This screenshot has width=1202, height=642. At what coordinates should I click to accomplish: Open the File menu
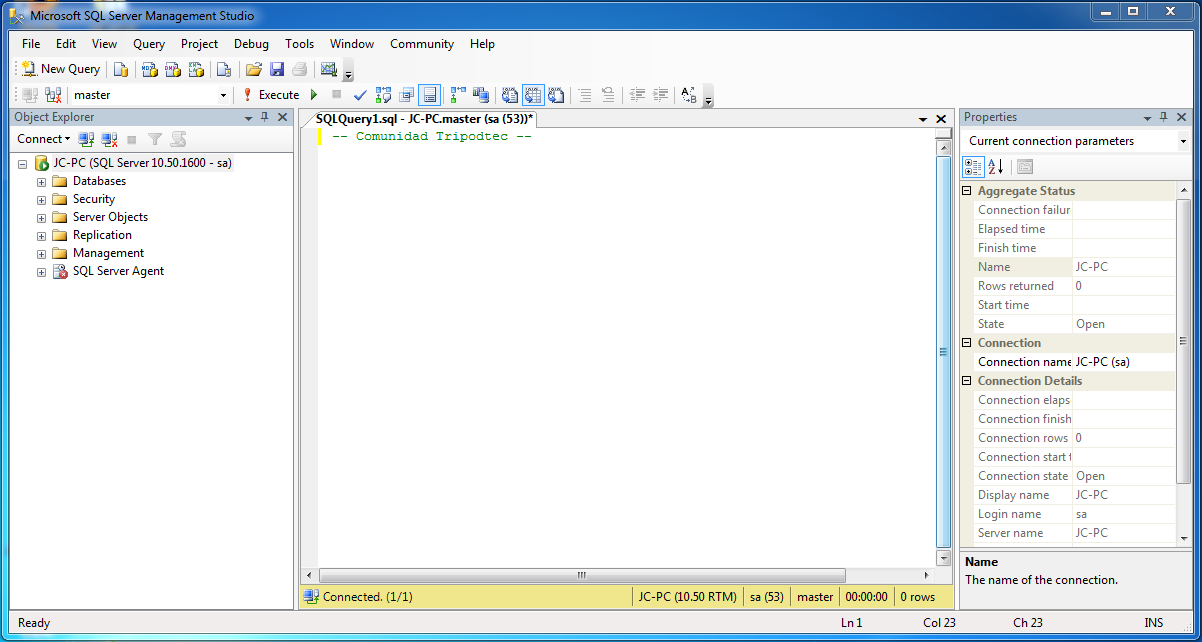[x=31, y=44]
